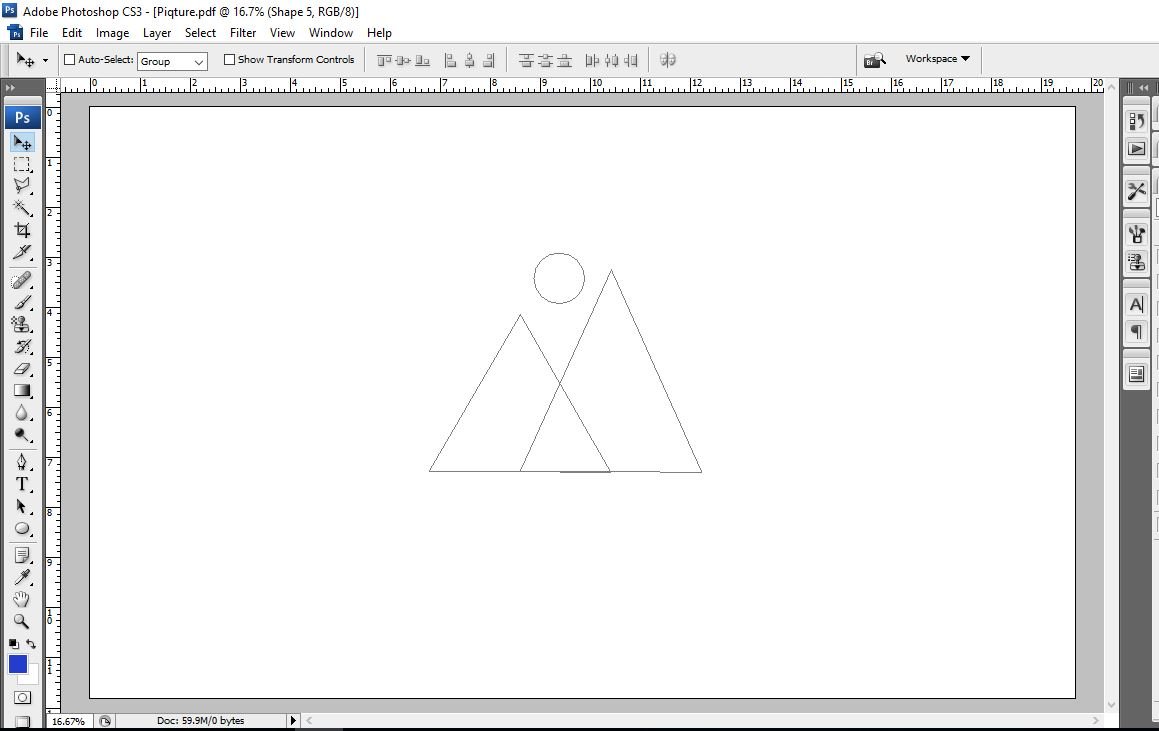The width and height of the screenshot is (1159, 731).
Task: Choose the Eraser tool
Action: point(22,368)
